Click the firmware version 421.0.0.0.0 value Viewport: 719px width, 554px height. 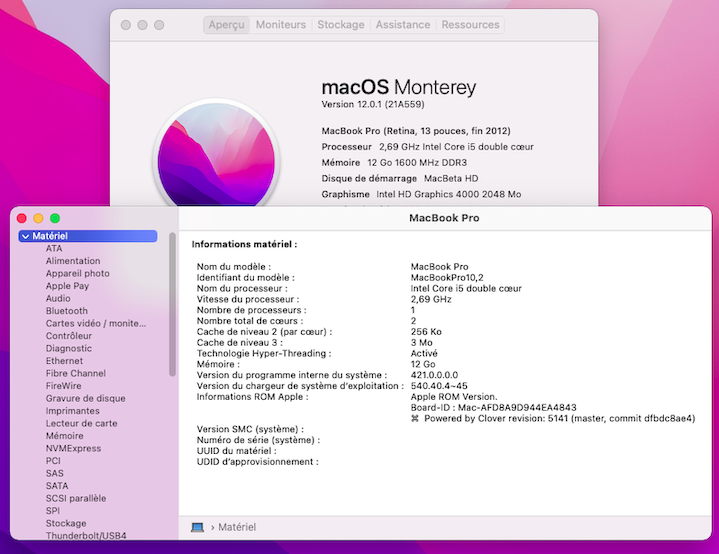coord(434,375)
